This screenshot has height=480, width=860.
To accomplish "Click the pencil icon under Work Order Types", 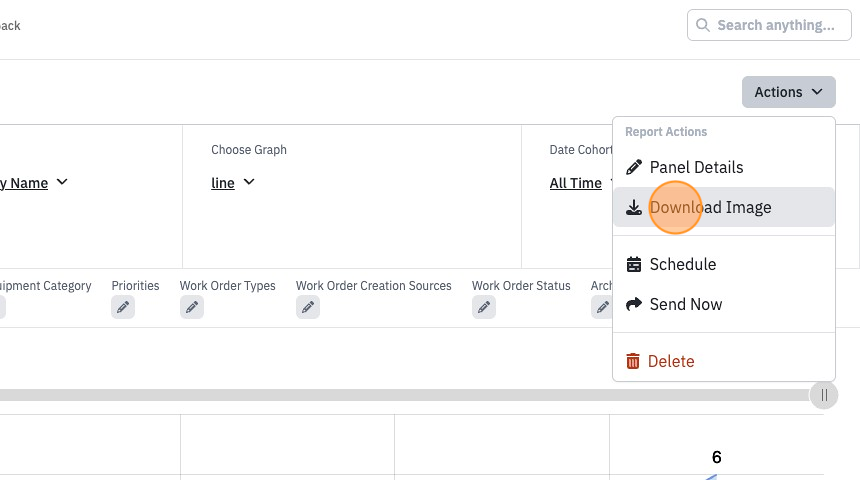I will 192,307.
